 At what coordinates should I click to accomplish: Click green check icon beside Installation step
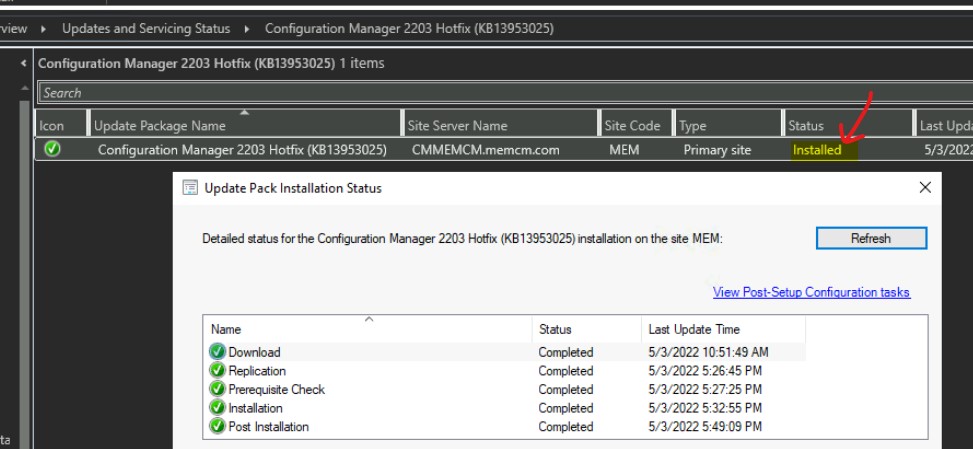217,408
